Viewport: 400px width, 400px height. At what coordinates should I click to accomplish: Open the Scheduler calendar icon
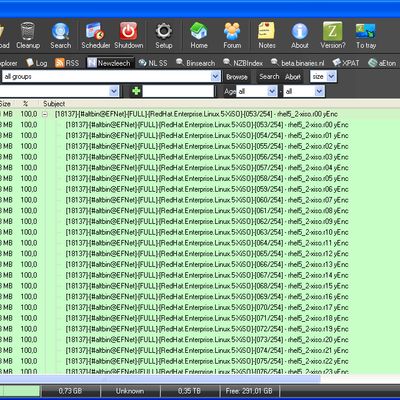click(95, 31)
